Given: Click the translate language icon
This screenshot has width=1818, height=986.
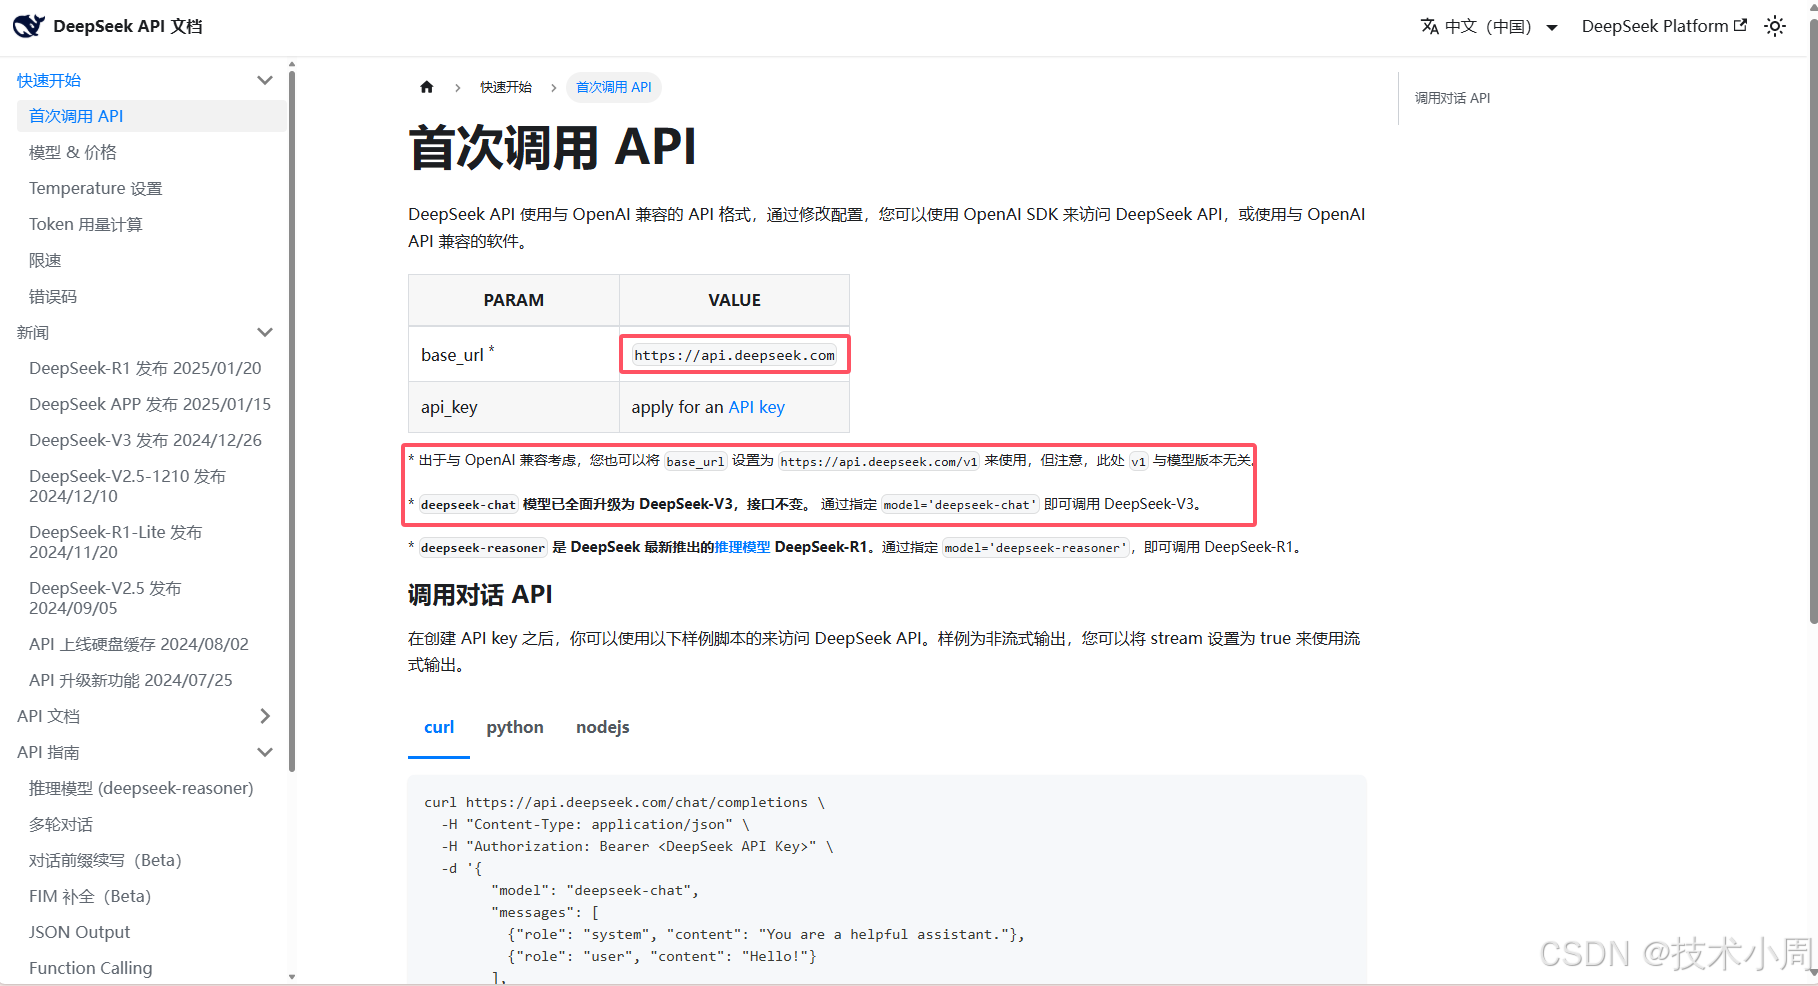Looking at the screenshot, I should click(x=1430, y=26).
